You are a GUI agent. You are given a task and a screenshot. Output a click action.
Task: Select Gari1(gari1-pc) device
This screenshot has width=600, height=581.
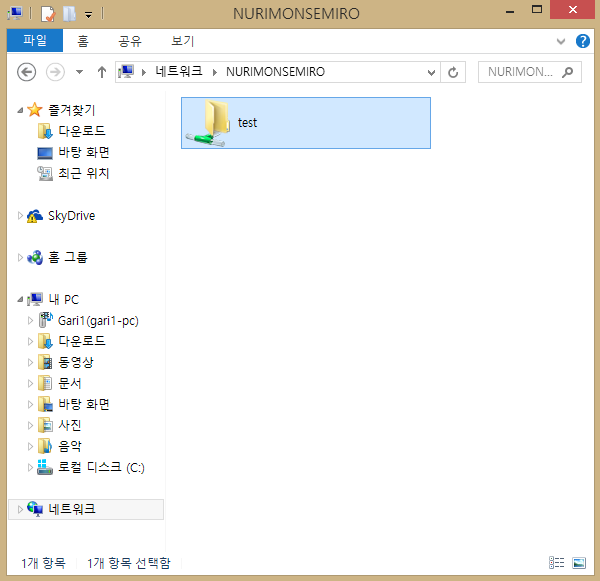pyautogui.click(x=88, y=320)
